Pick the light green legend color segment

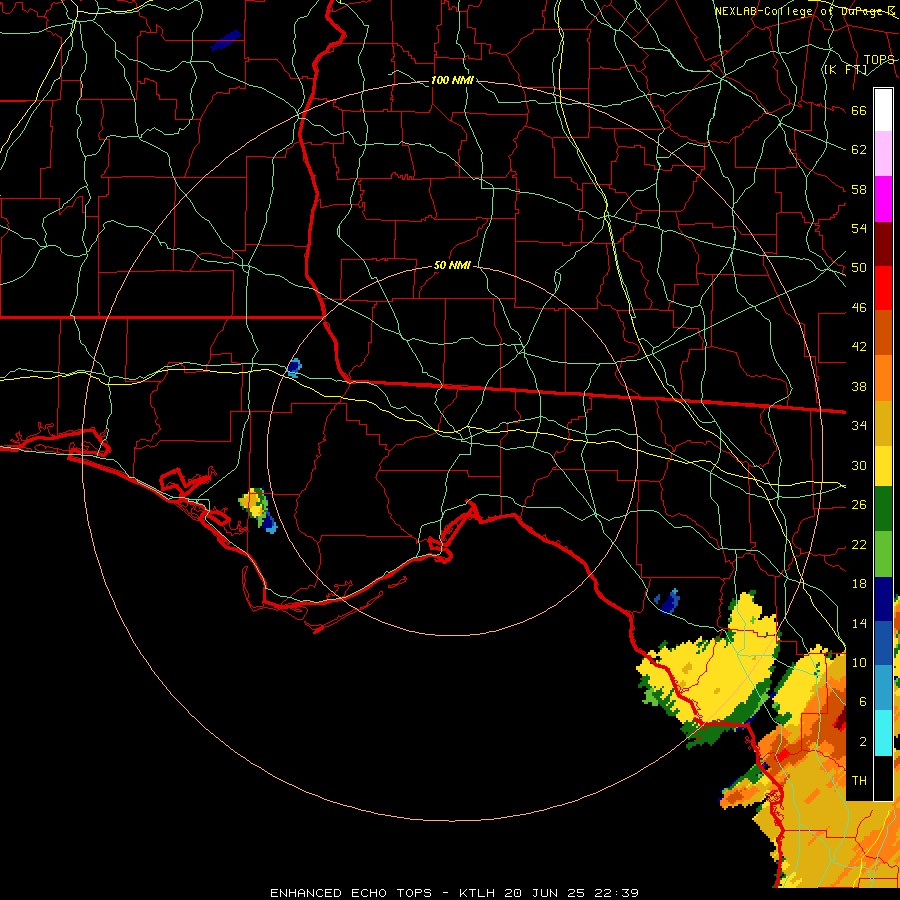(x=883, y=554)
